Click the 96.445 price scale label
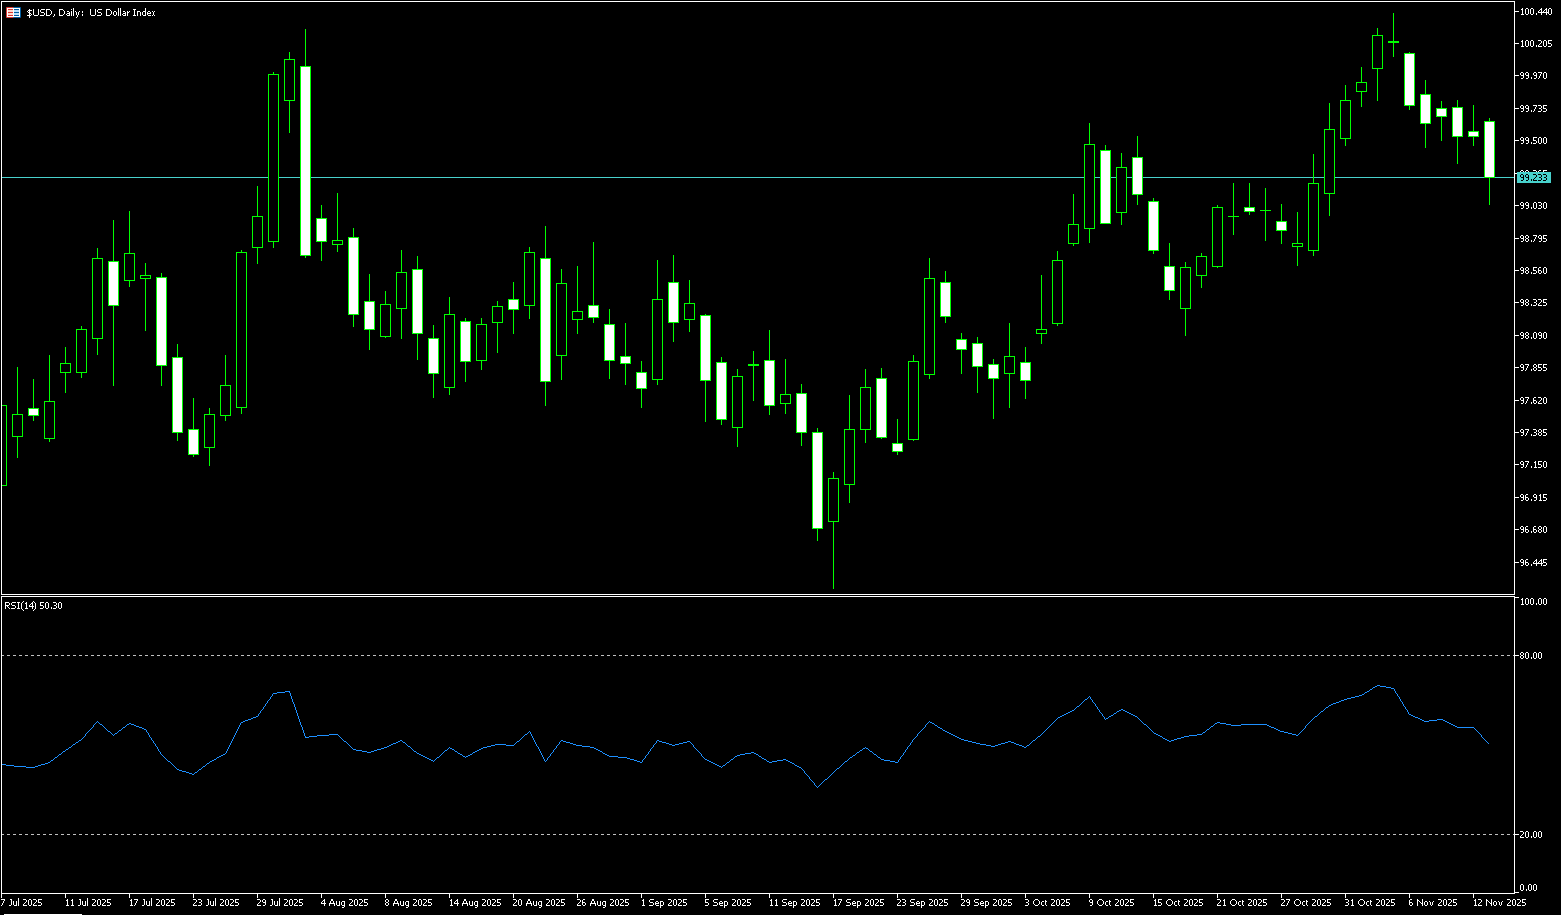 pos(1533,562)
